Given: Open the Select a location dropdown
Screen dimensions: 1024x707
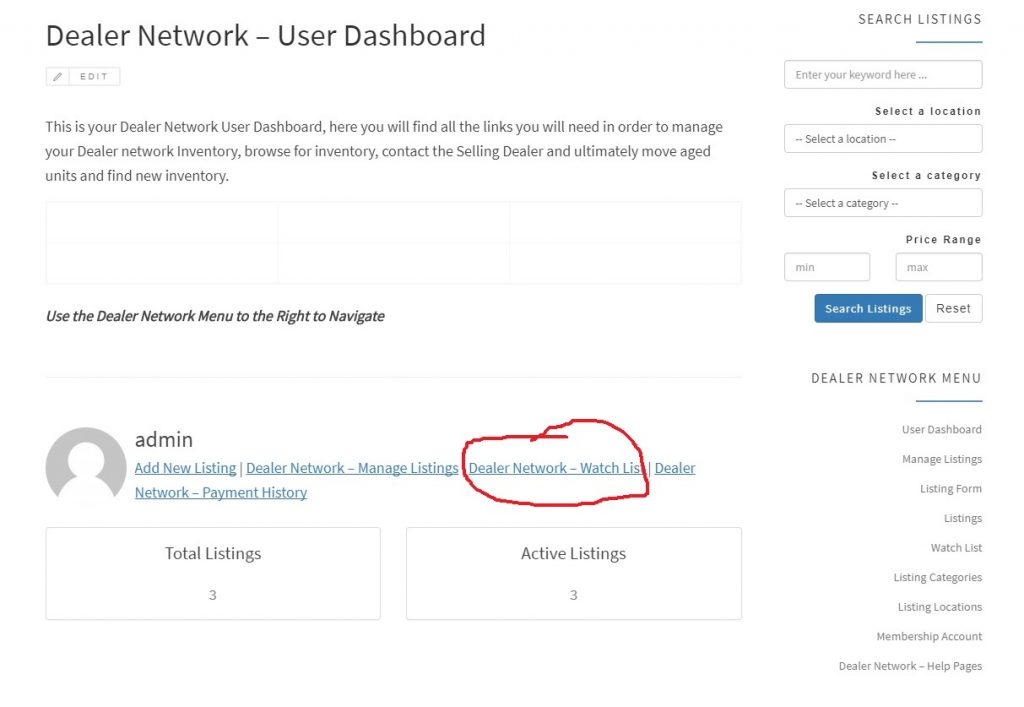Looking at the screenshot, I should pos(882,139).
